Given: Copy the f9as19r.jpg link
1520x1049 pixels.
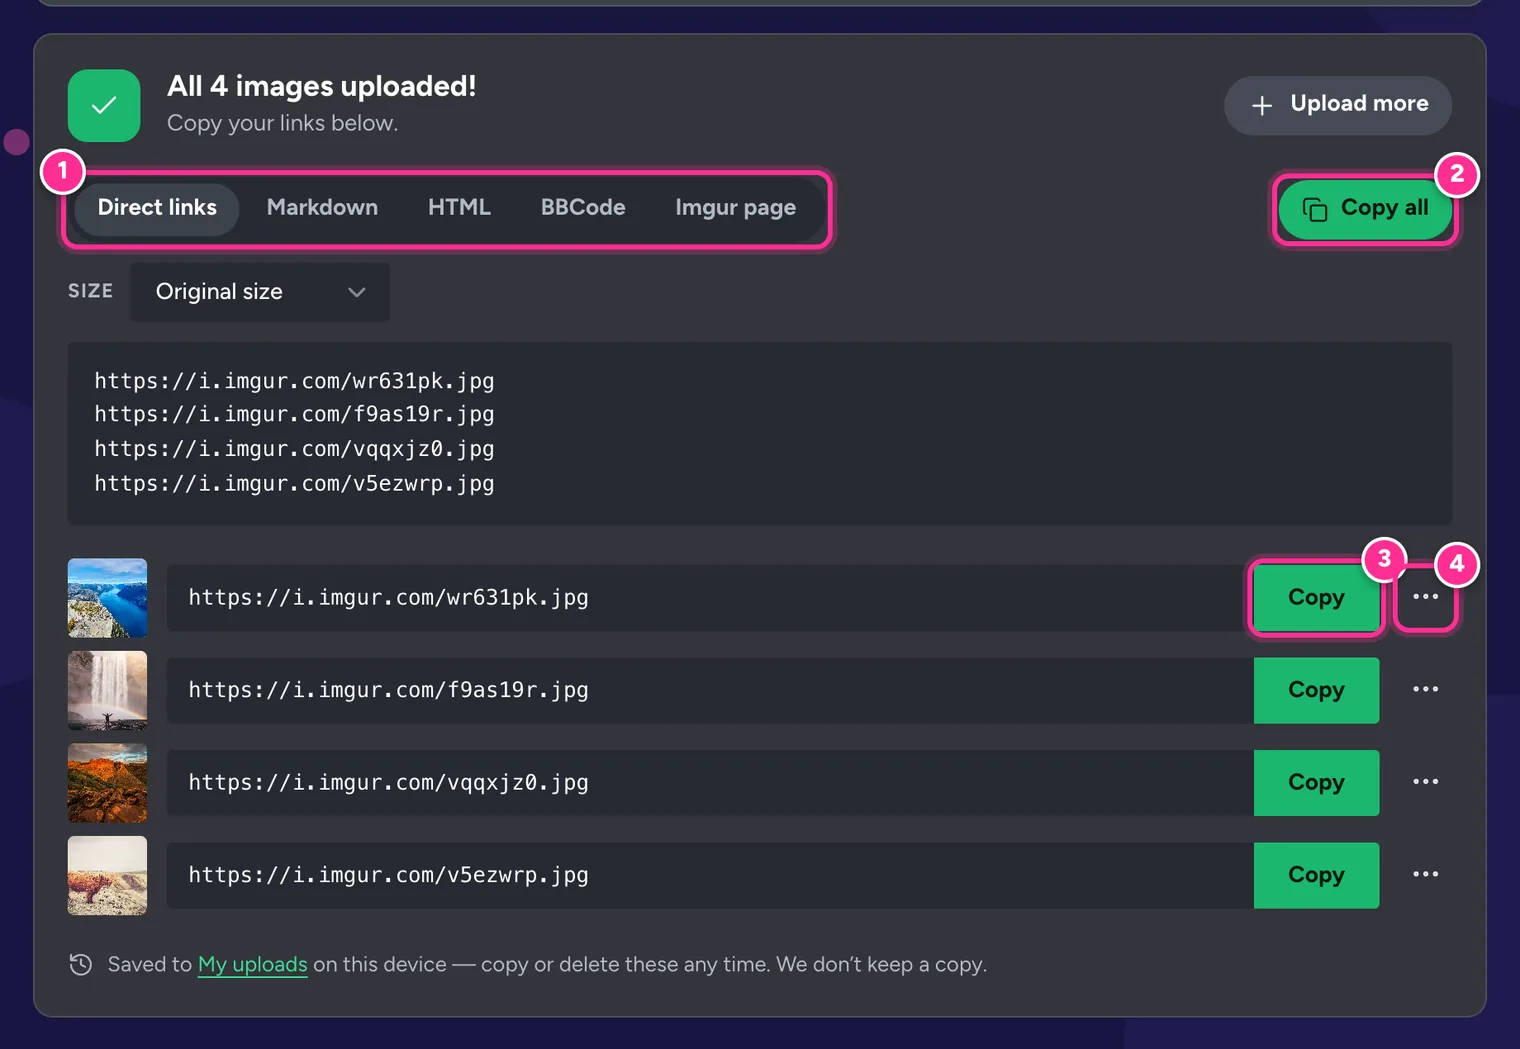Looking at the screenshot, I should (1316, 690).
